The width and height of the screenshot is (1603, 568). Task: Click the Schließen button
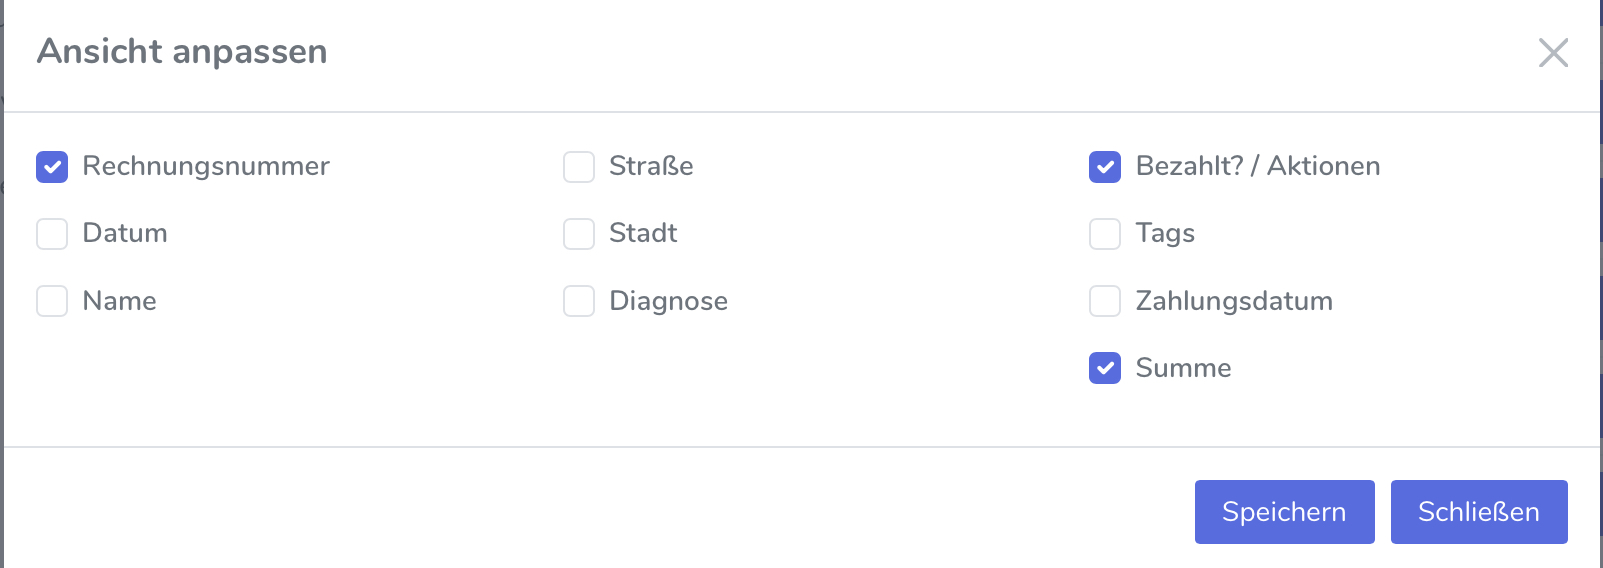pos(1478,512)
